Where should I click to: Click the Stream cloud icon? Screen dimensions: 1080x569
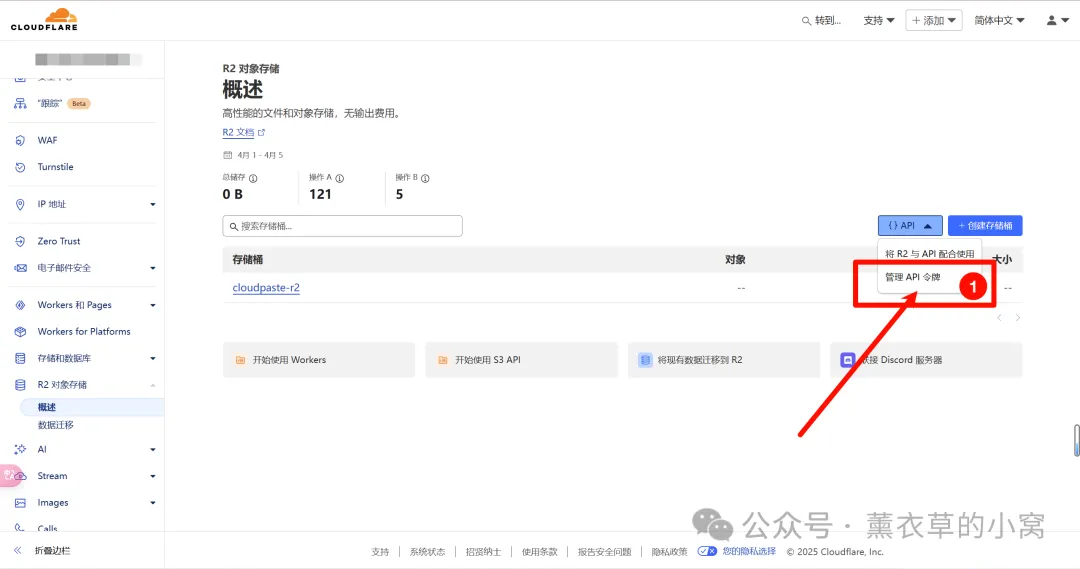[20, 476]
